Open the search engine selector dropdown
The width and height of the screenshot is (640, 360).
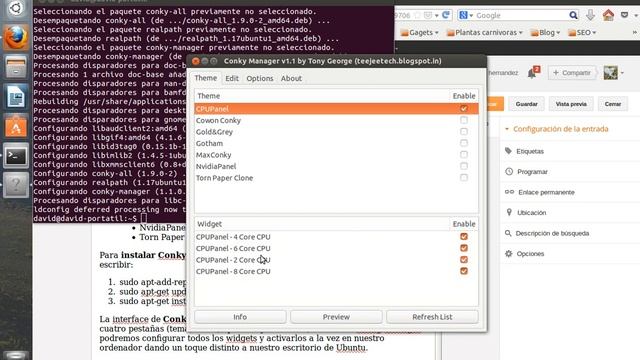[466, 15]
